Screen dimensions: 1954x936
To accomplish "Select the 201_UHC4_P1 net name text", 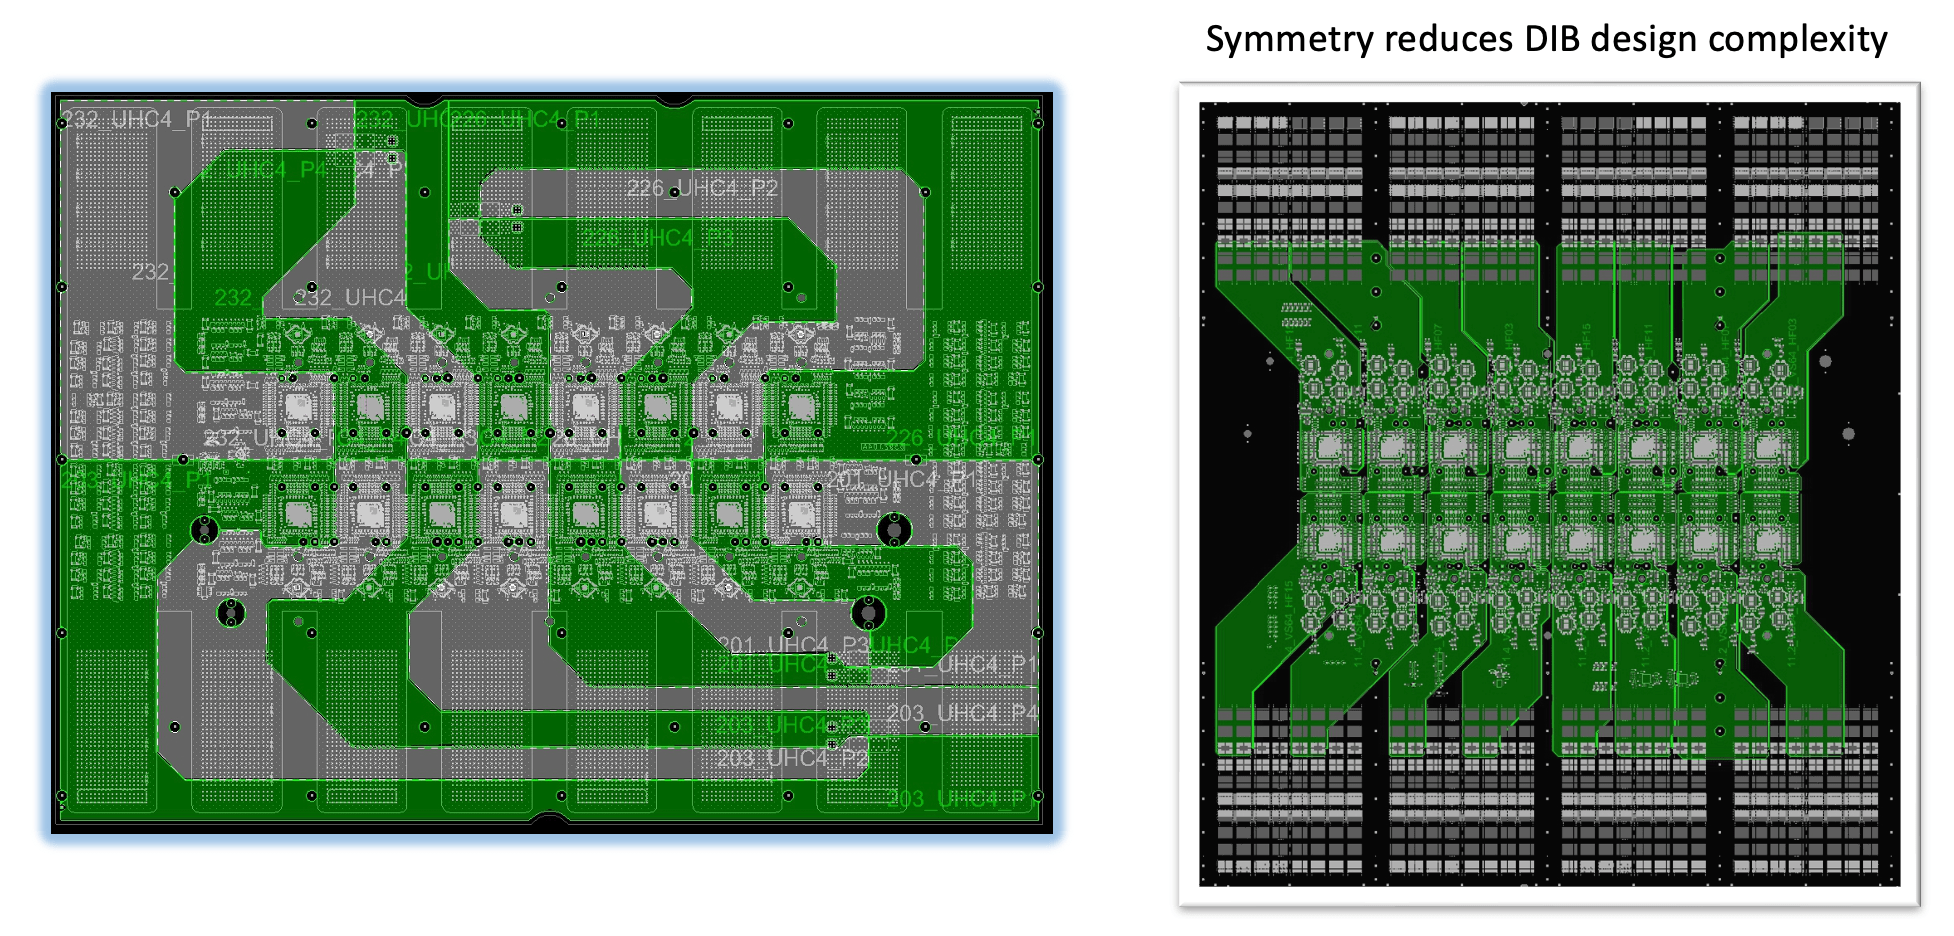I will 898,480.
